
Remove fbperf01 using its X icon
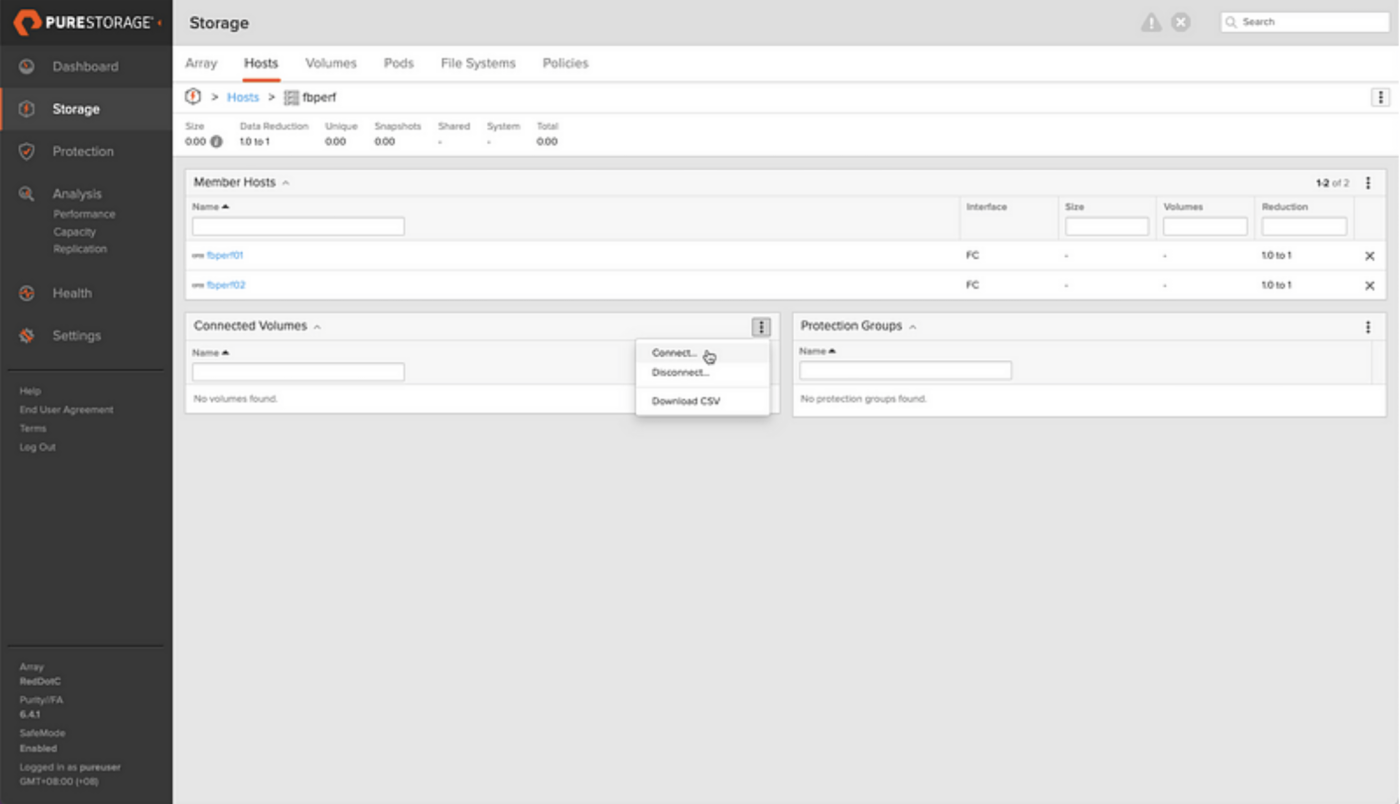pos(1370,256)
